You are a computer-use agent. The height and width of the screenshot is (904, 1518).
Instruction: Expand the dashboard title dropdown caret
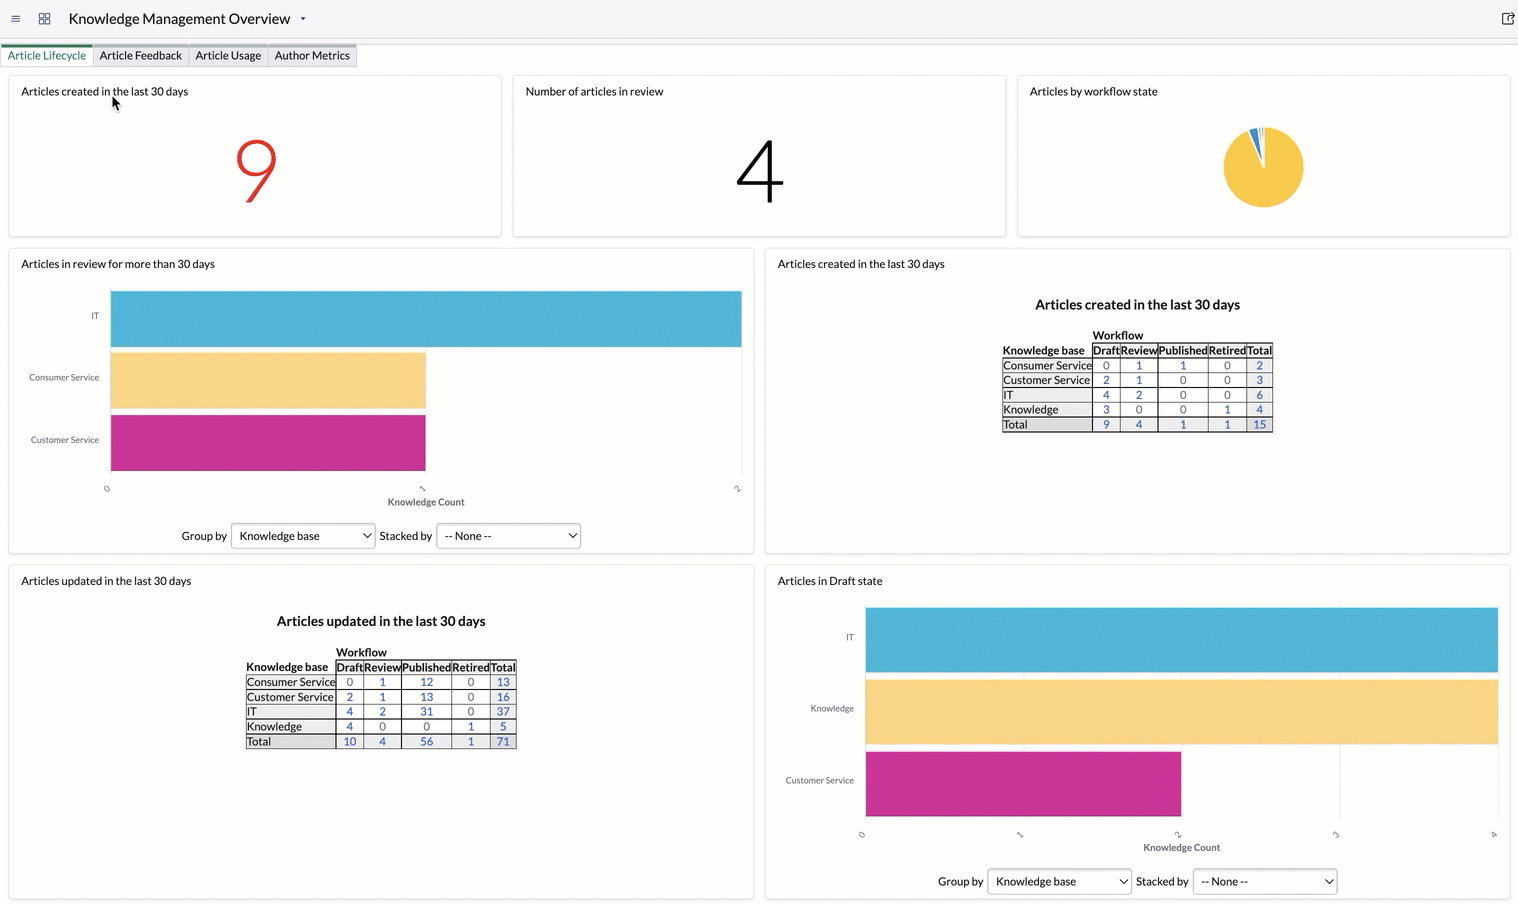303,19
